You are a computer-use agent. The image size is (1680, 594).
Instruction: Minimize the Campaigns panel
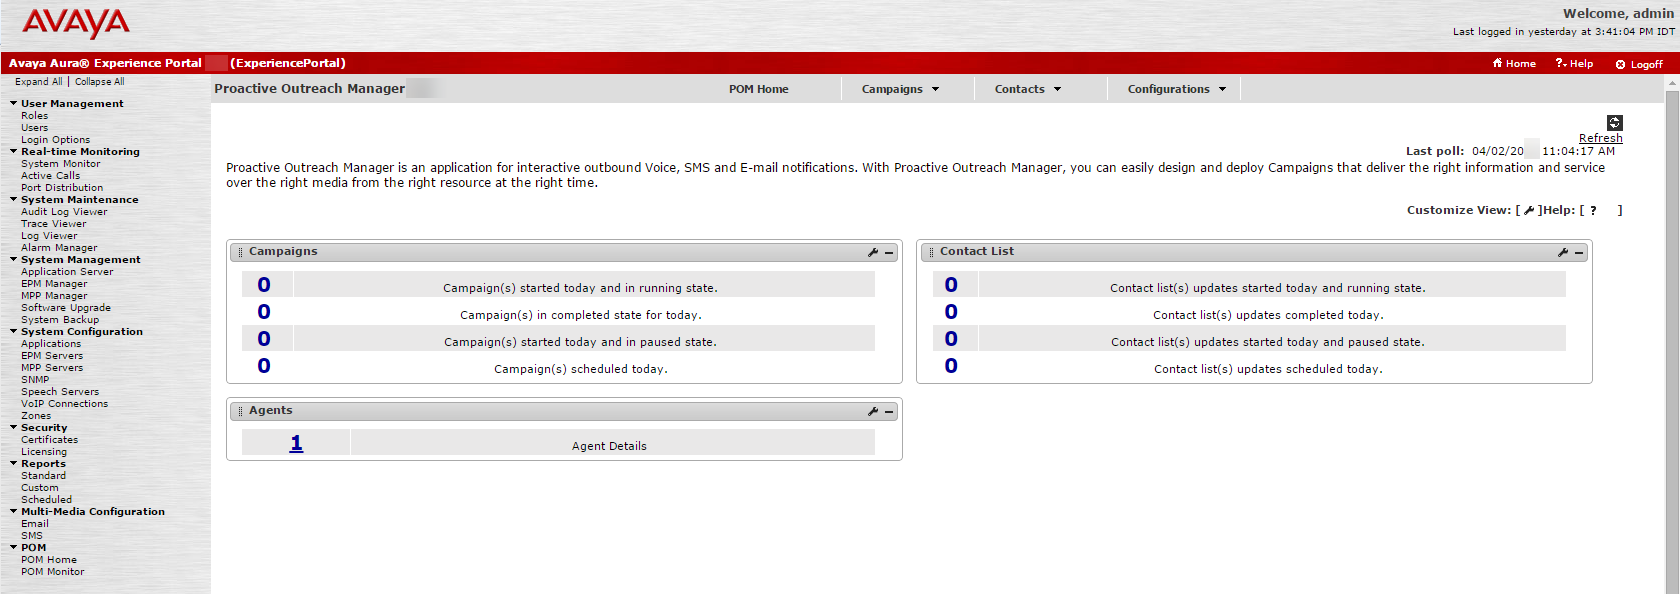[889, 253]
